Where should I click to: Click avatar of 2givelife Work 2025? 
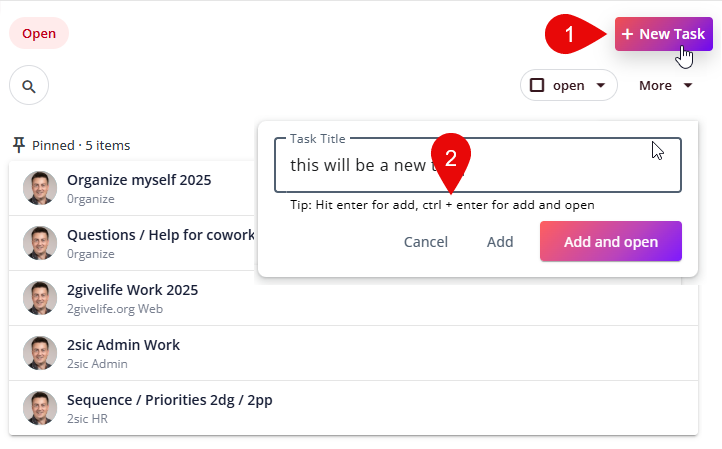(x=40, y=298)
